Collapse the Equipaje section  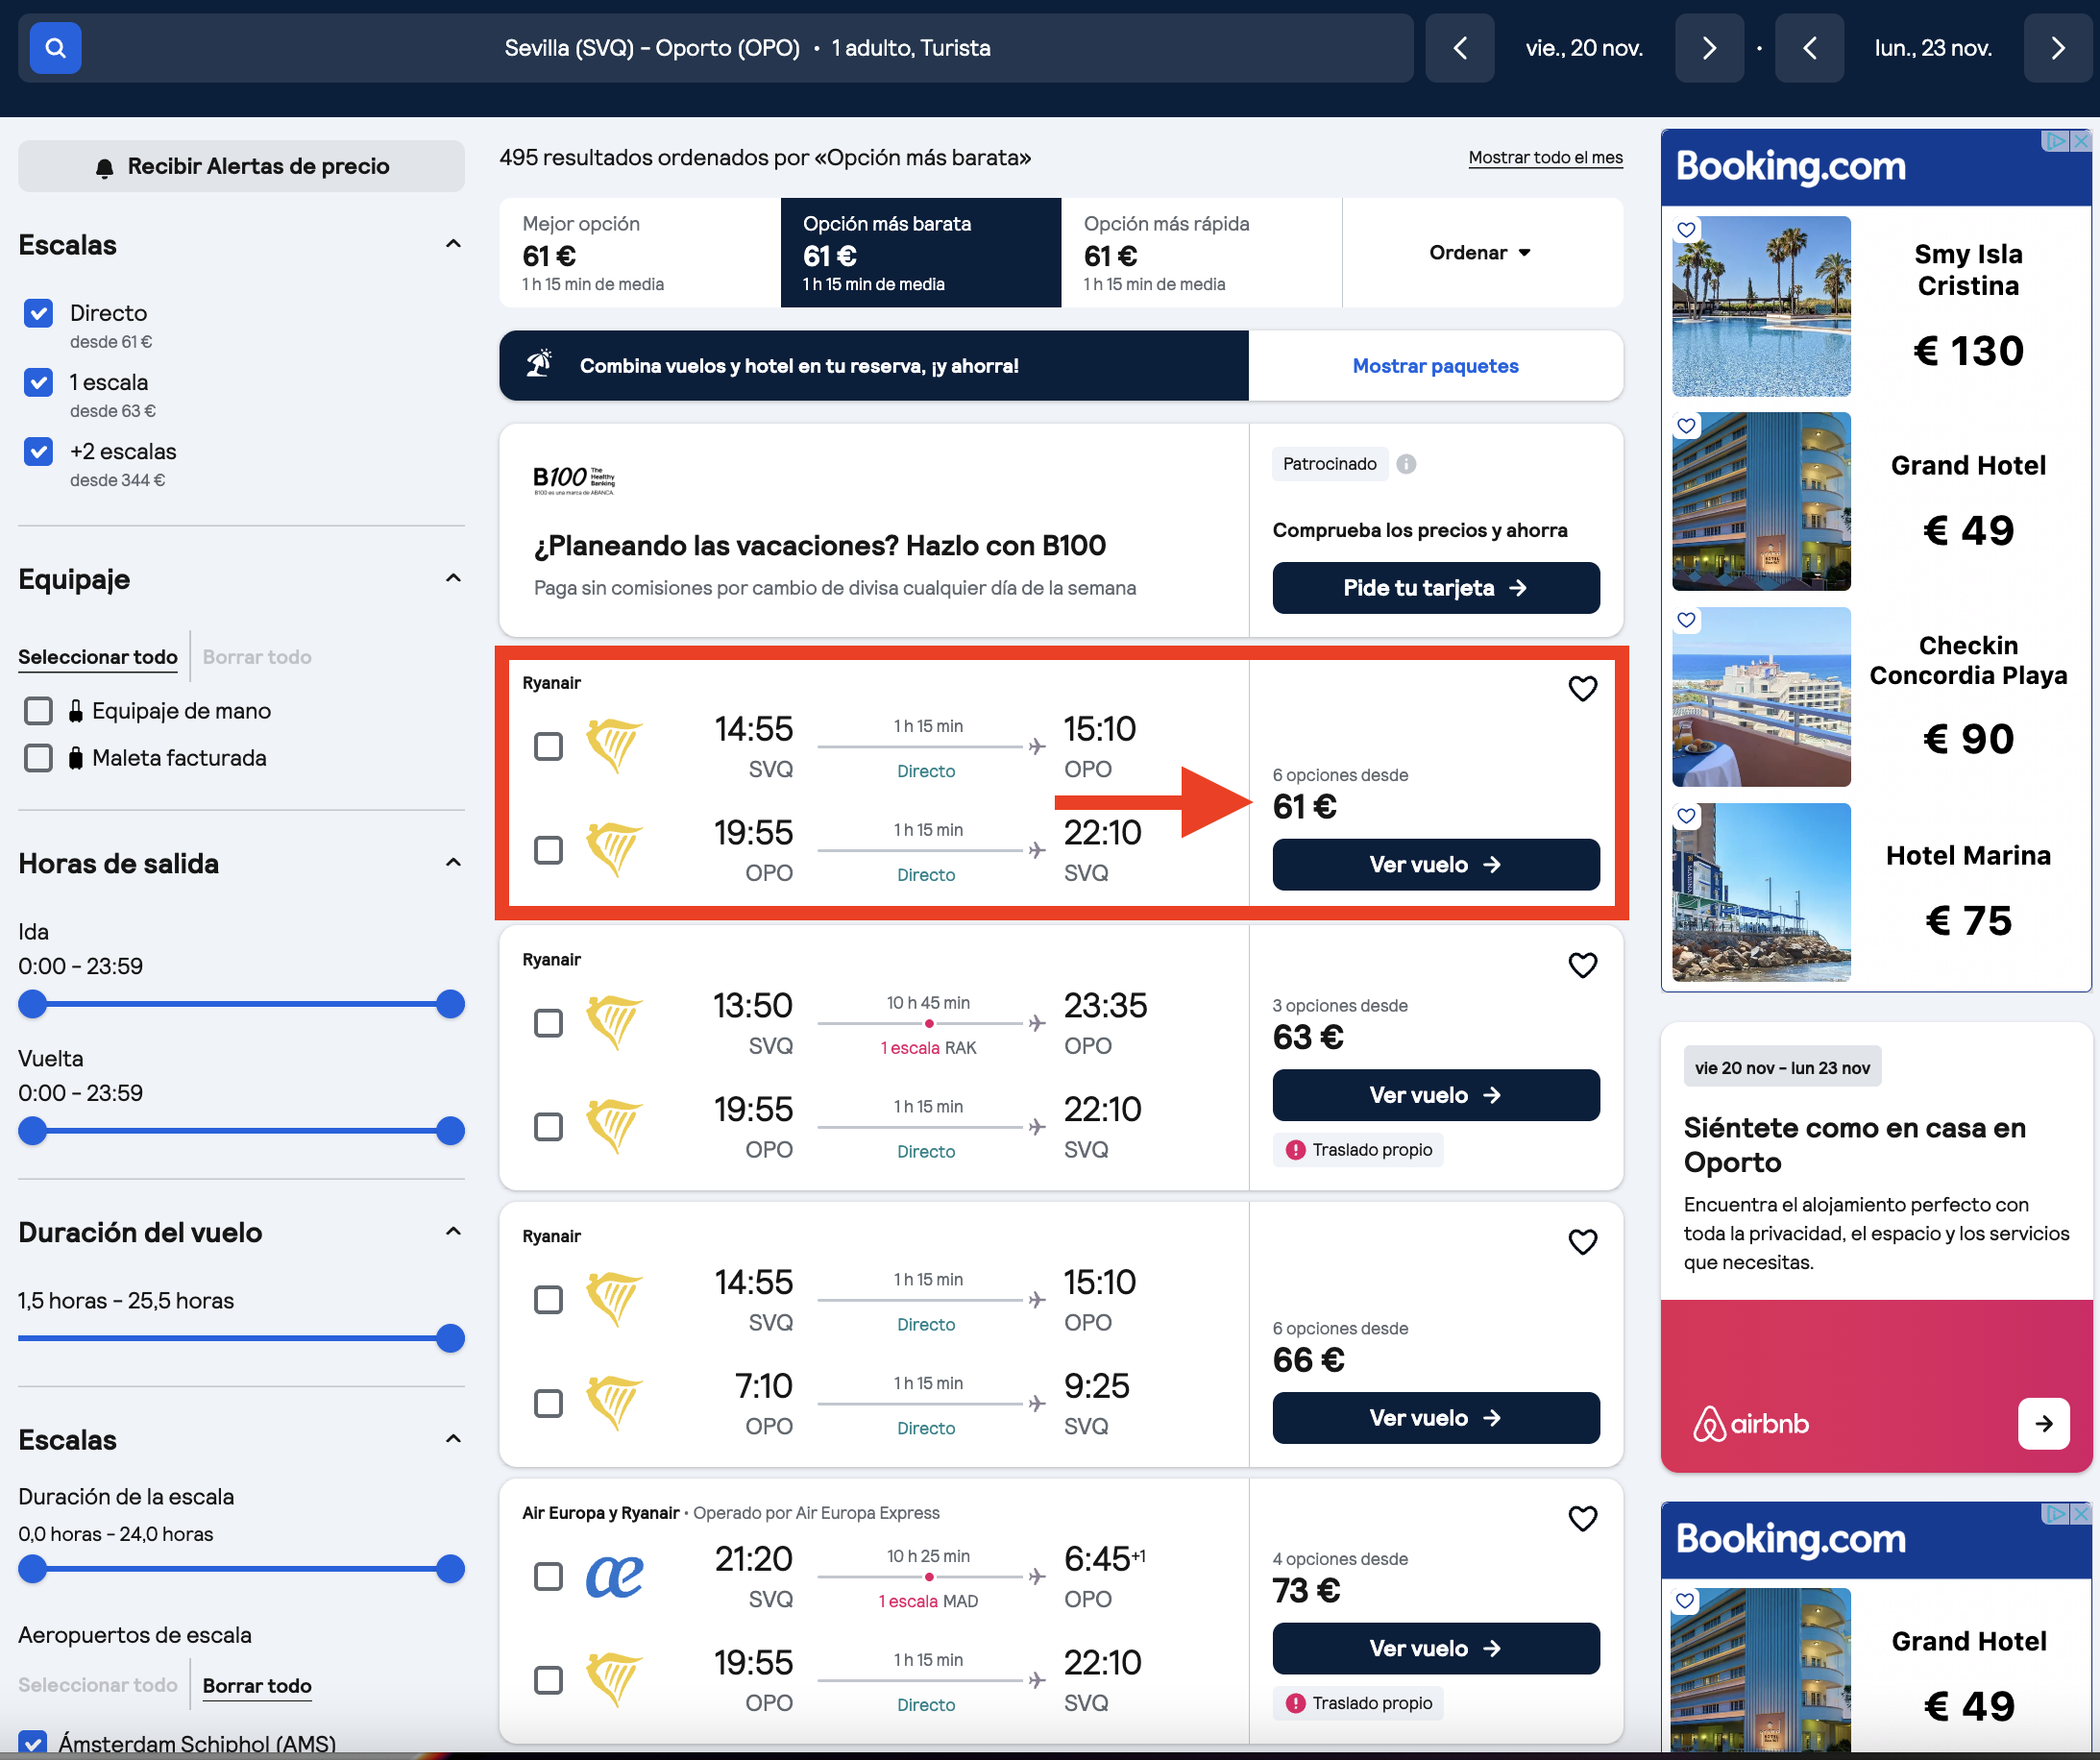pos(453,578)
